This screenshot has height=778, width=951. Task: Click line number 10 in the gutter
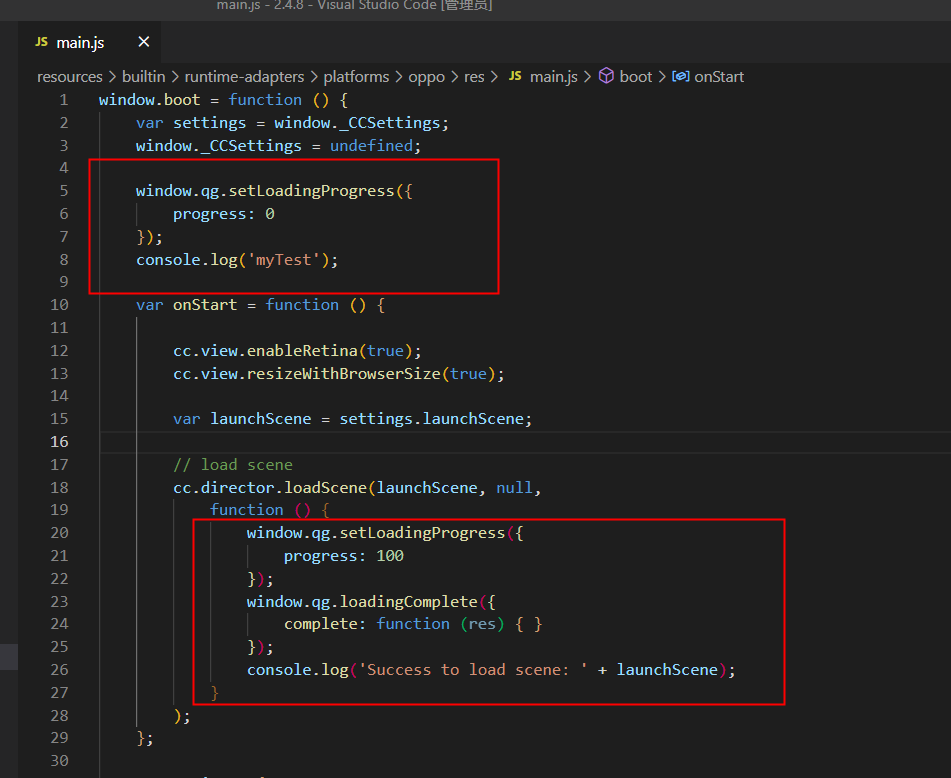59,305
